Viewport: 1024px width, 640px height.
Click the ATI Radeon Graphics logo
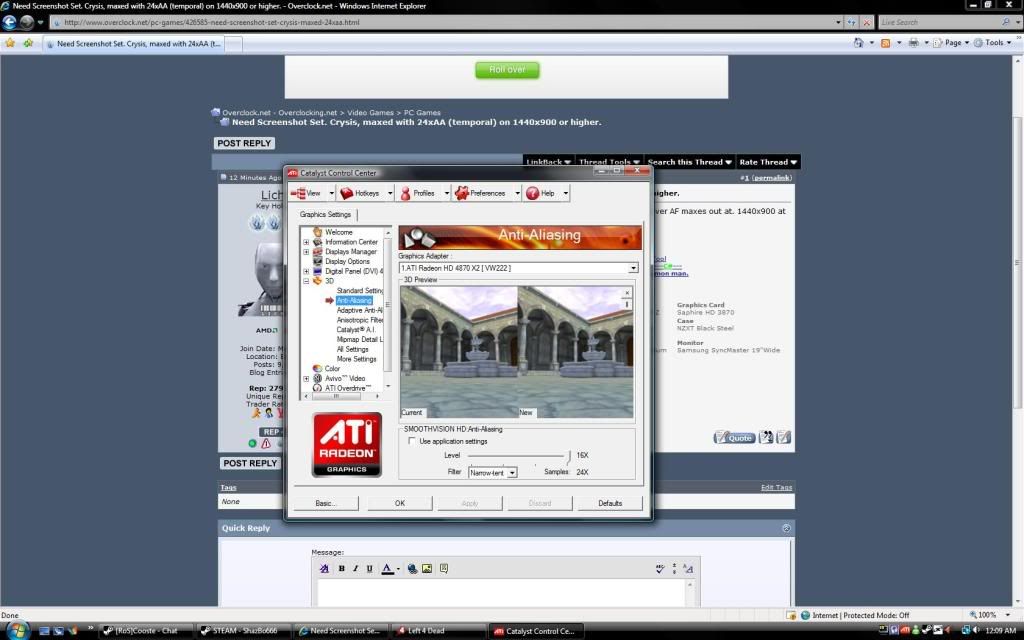347,445
